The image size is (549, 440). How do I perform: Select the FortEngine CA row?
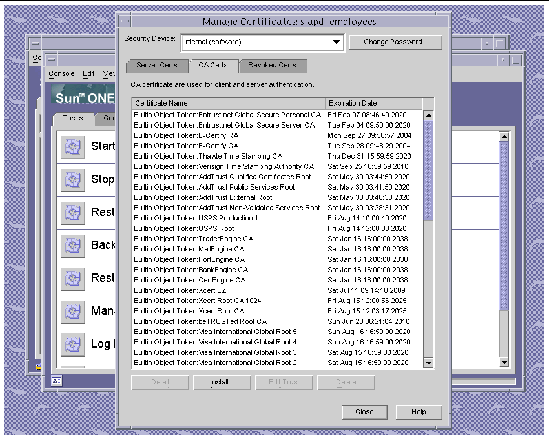coord(277,259)
